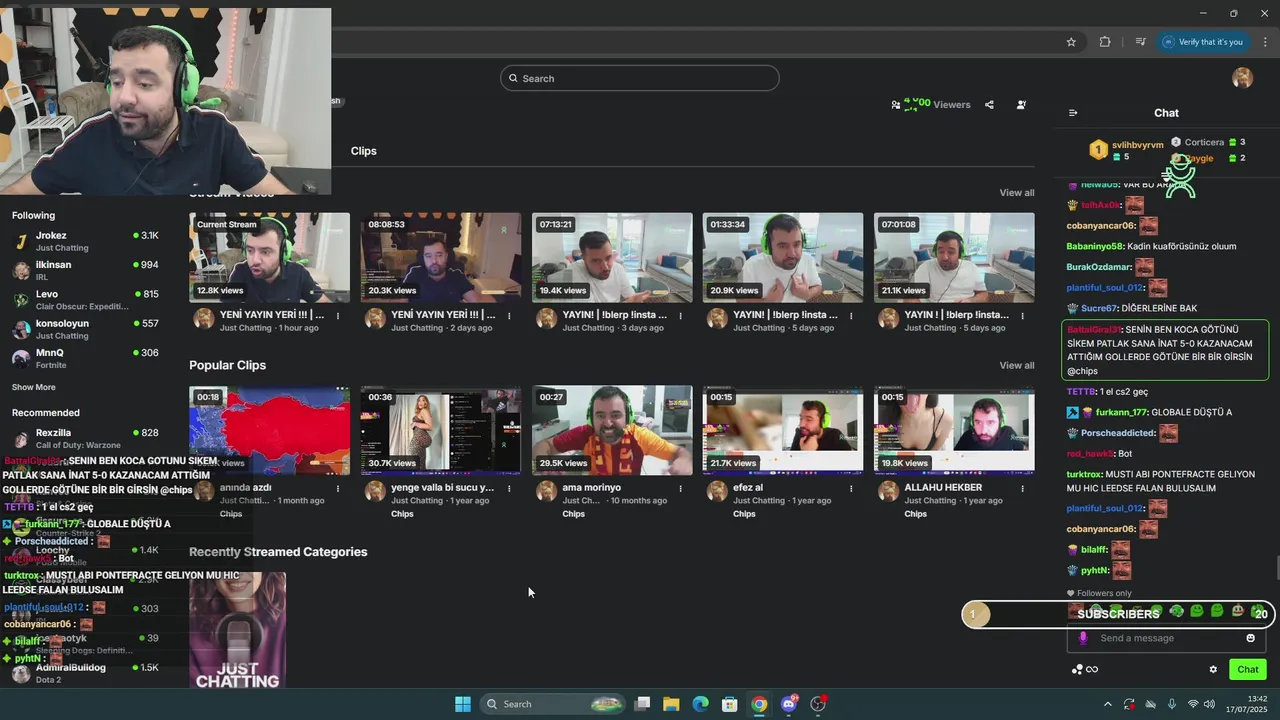View all stream videos

[x=1017, y=193]
